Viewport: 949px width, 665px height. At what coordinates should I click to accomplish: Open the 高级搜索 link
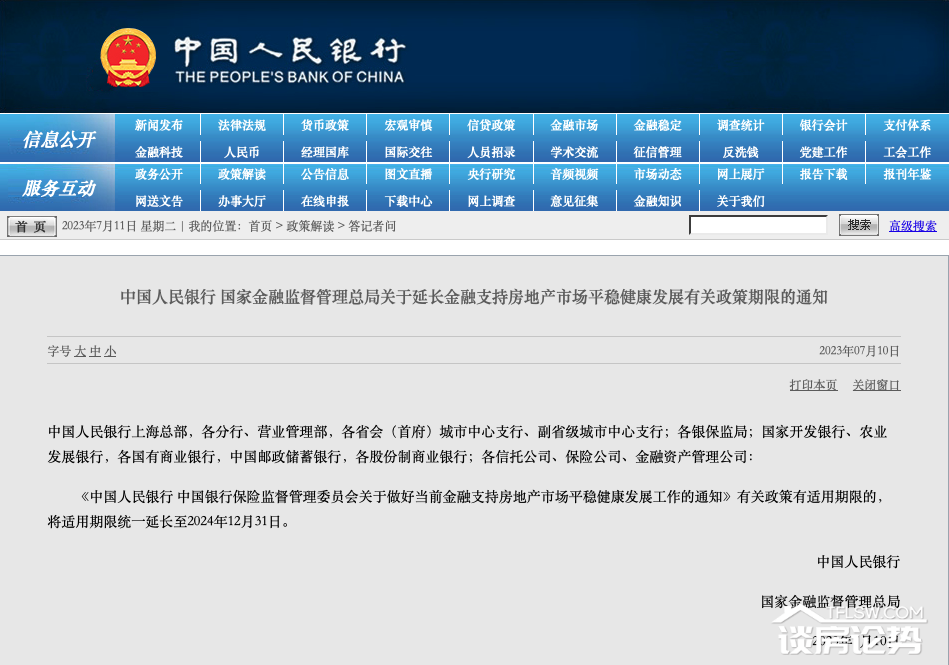pos(913,226)
